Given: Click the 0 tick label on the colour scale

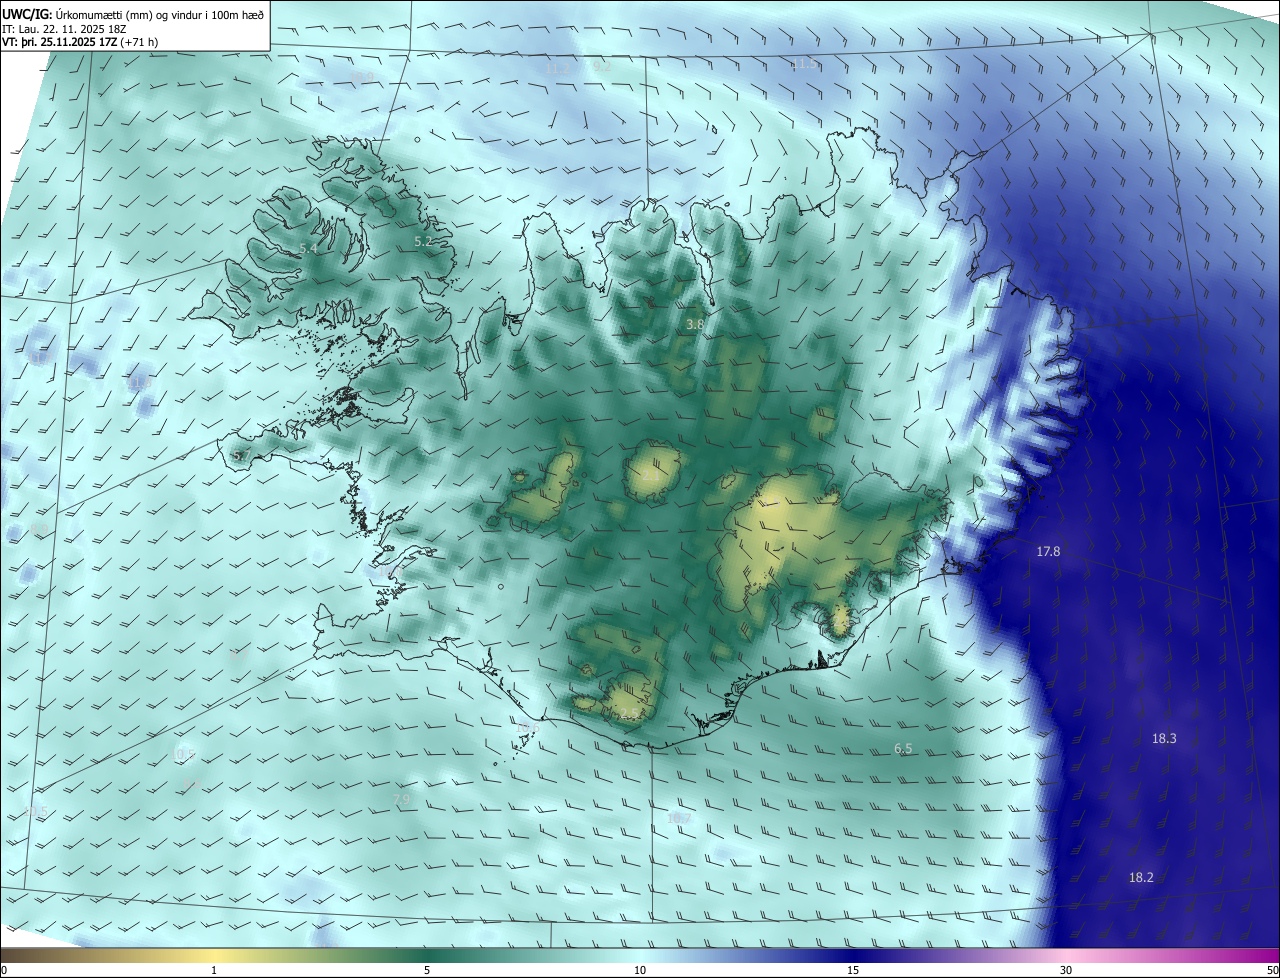Looking at the screenshot, I should [x=4, y=970].
